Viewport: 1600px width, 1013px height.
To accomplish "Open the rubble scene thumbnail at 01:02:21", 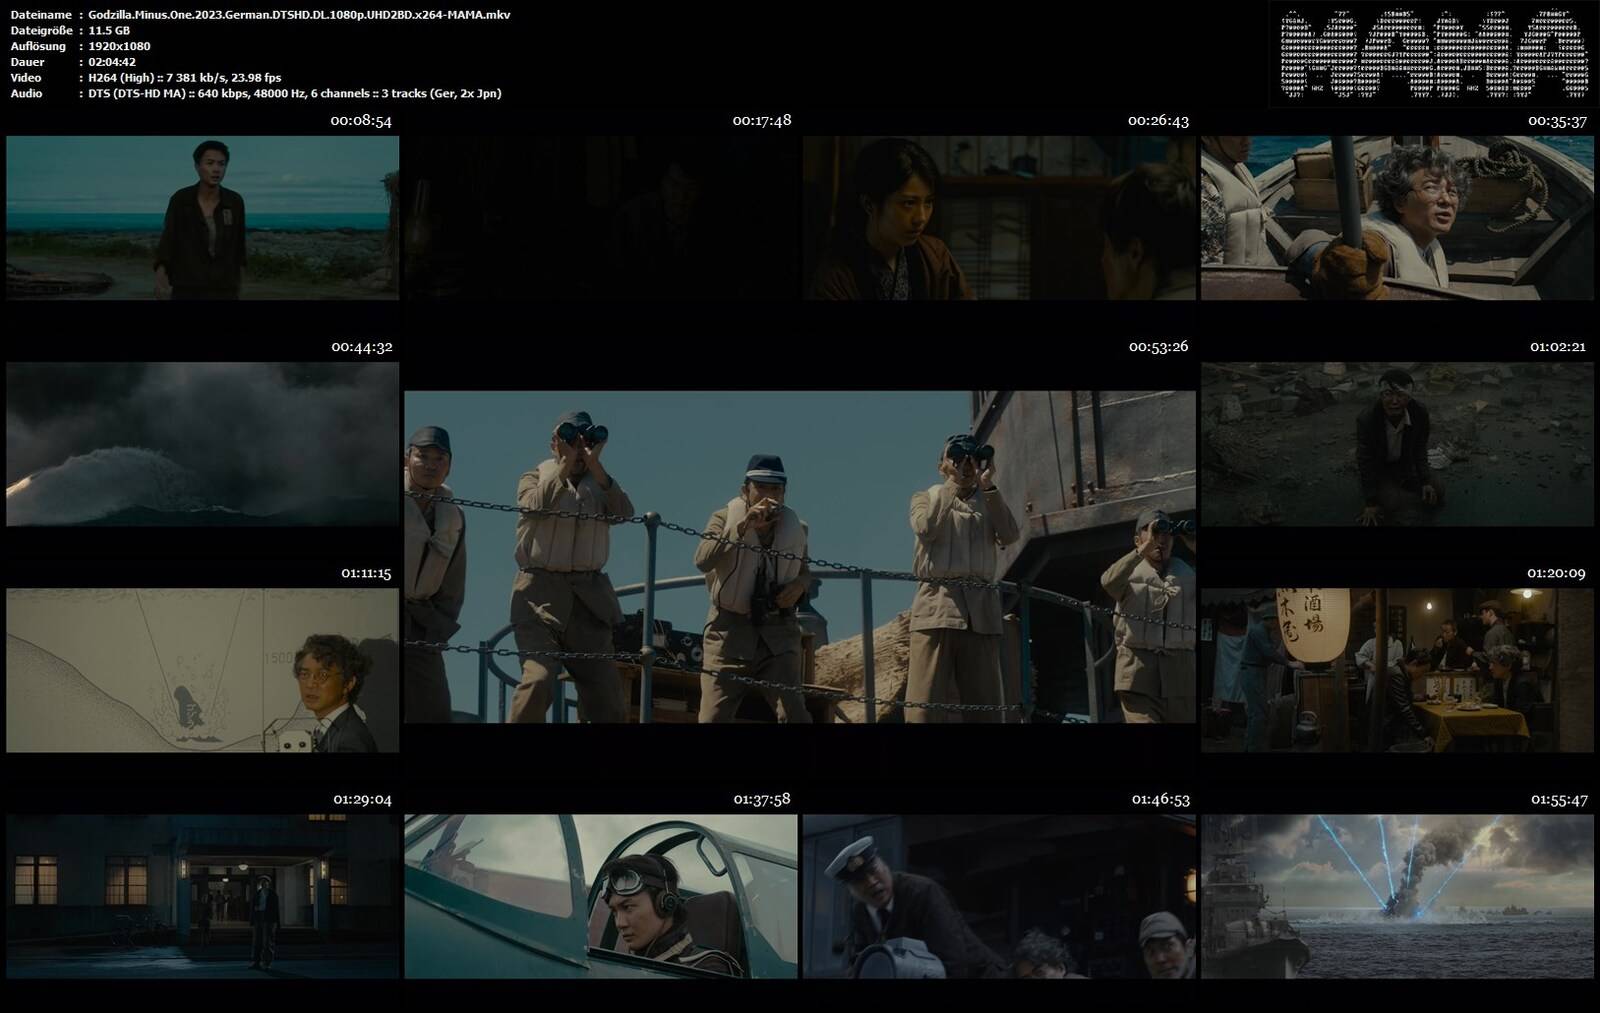I will pos(1397,444).
